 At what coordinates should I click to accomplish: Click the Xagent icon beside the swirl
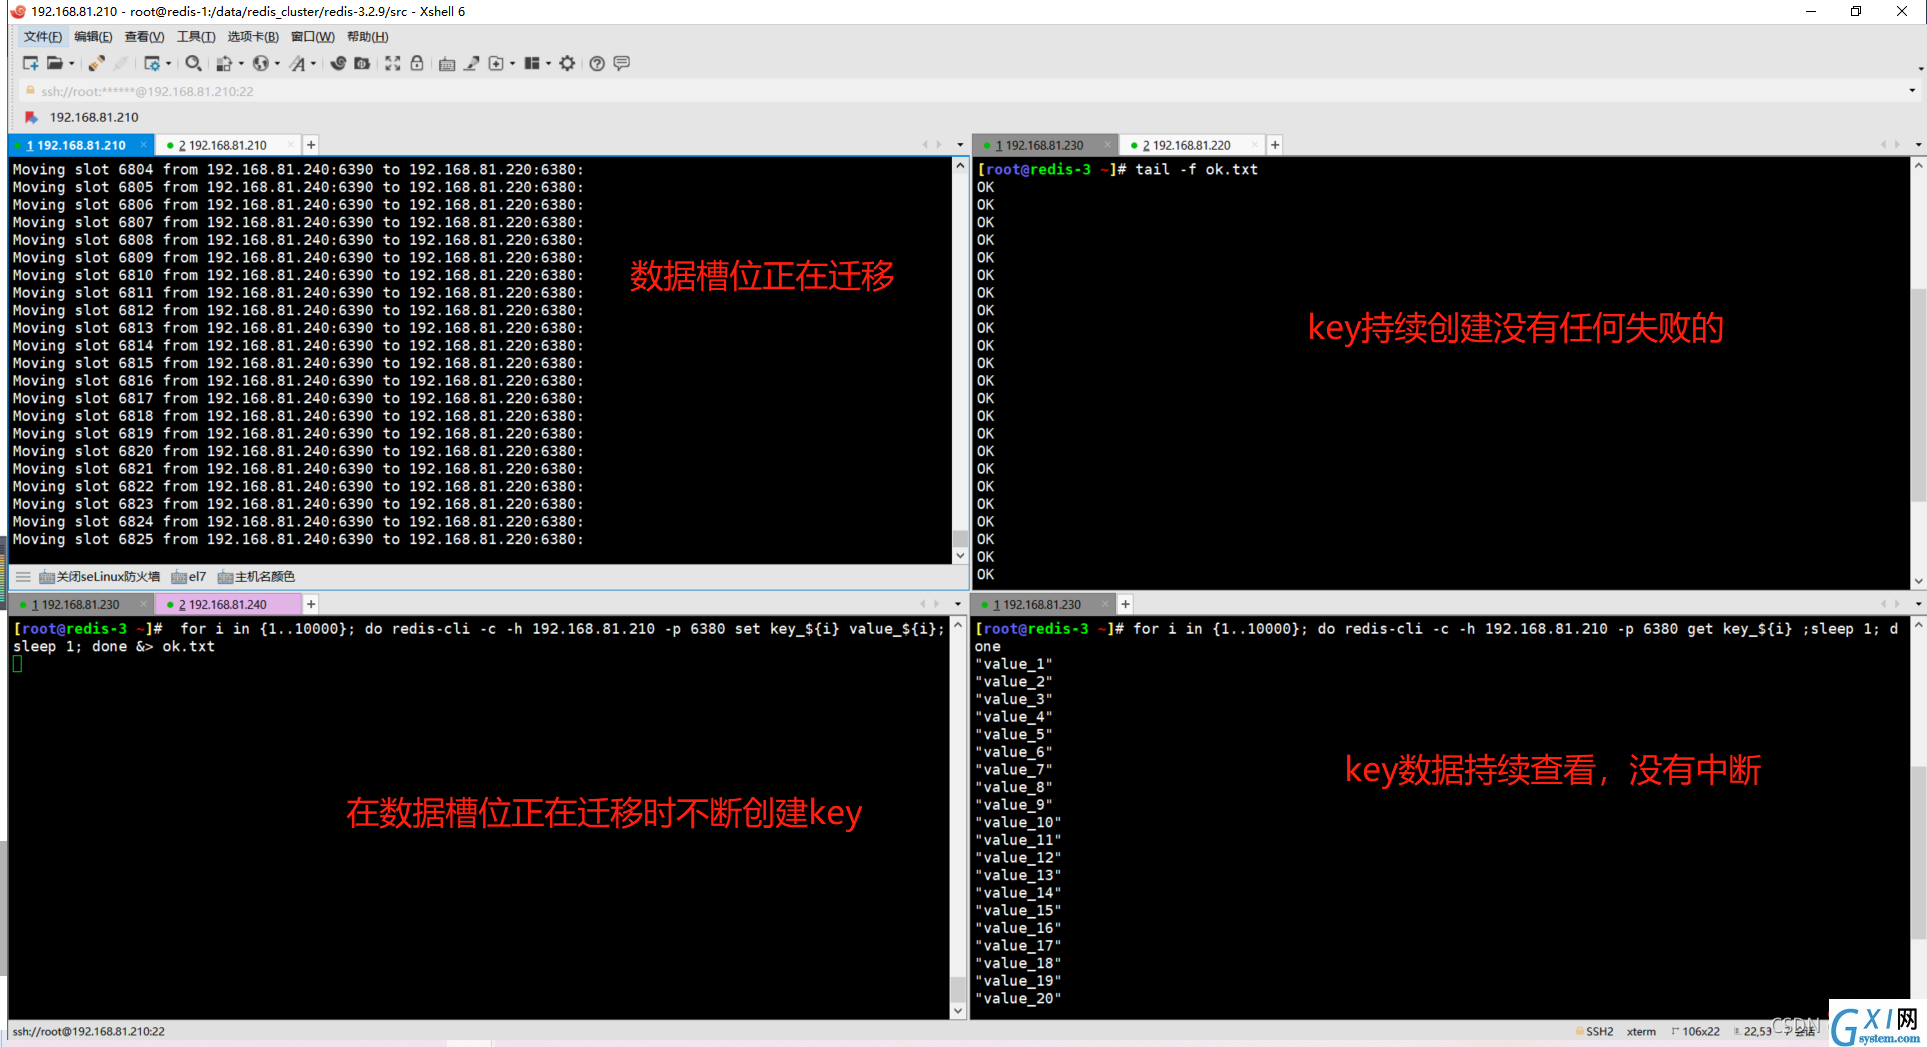tap(362, 63)
